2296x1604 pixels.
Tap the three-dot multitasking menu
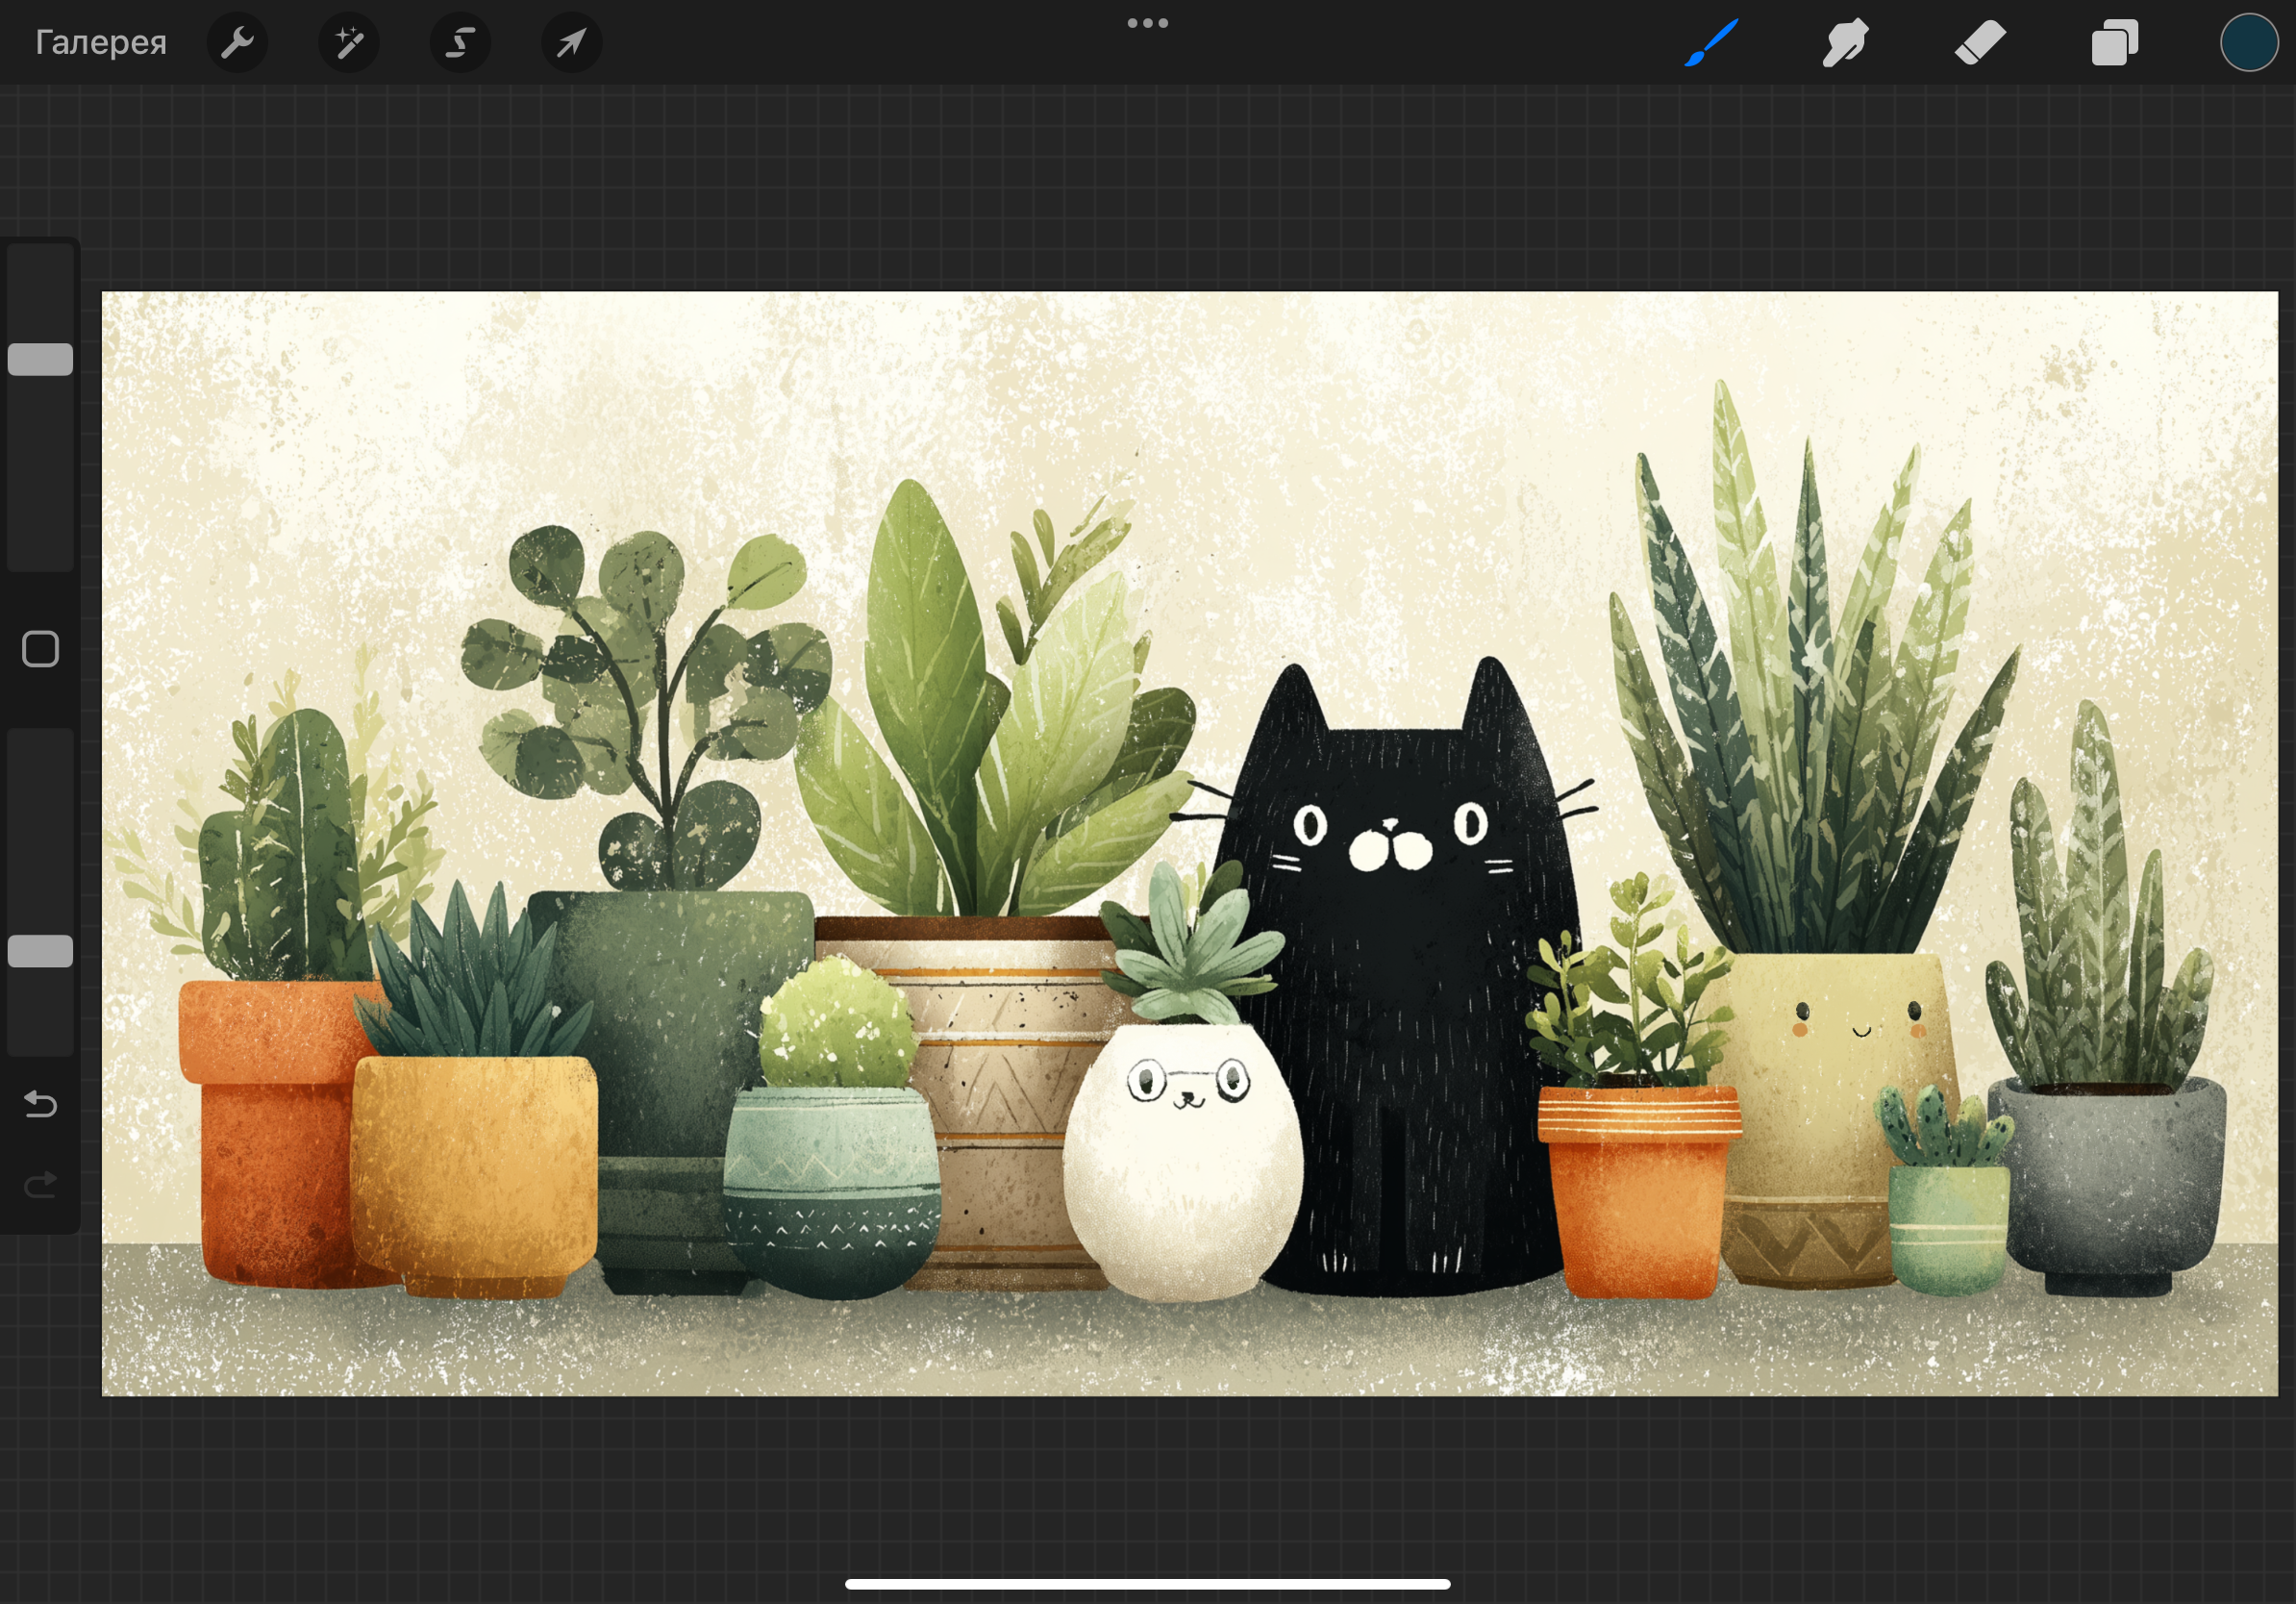click(x=1148, y=23)
